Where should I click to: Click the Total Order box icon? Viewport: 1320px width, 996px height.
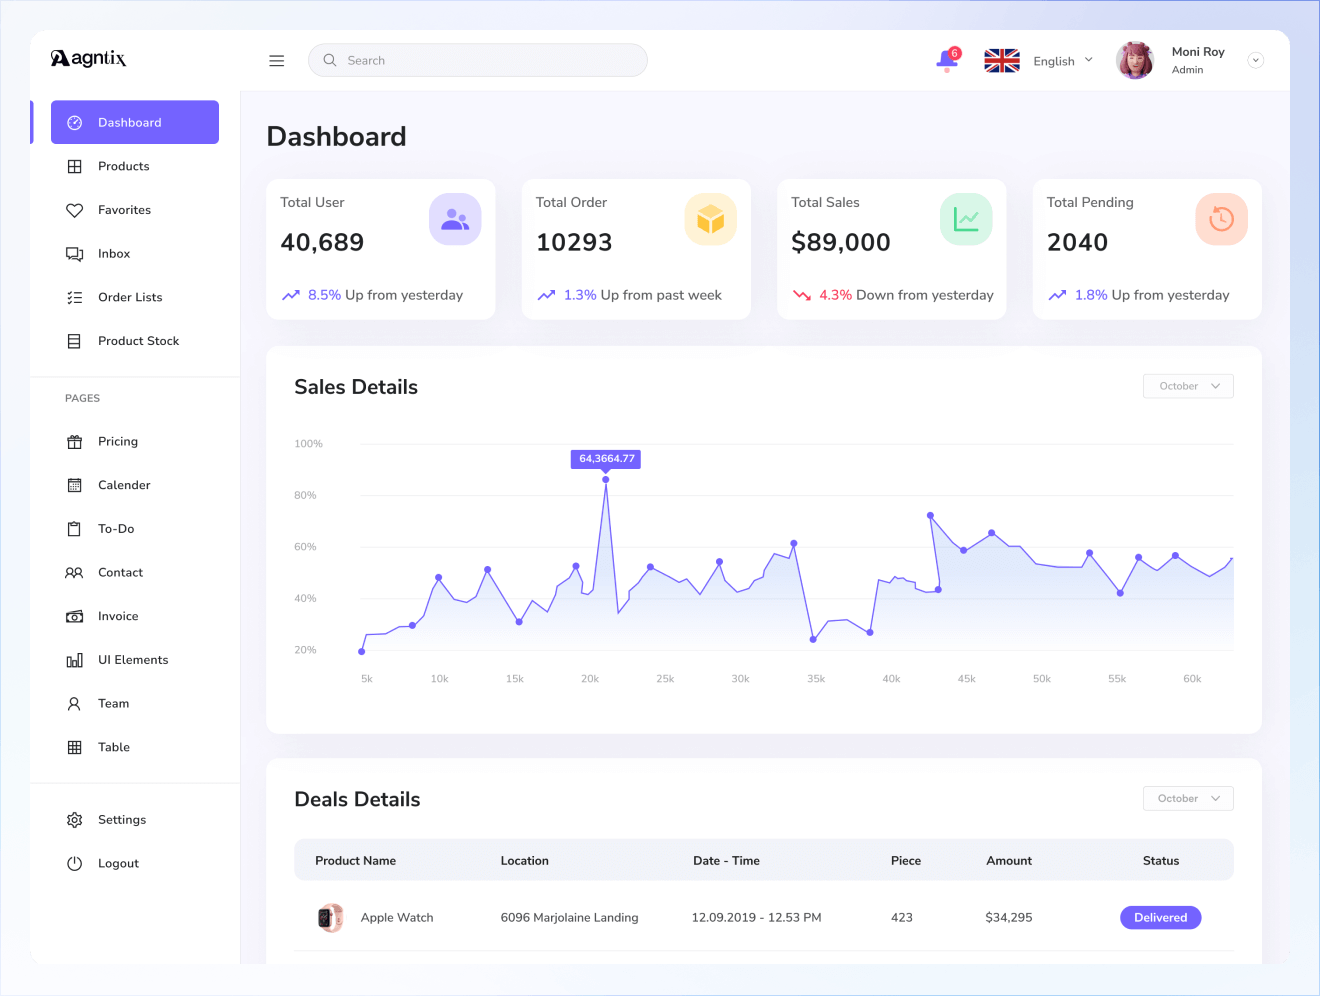pos(710,219)
